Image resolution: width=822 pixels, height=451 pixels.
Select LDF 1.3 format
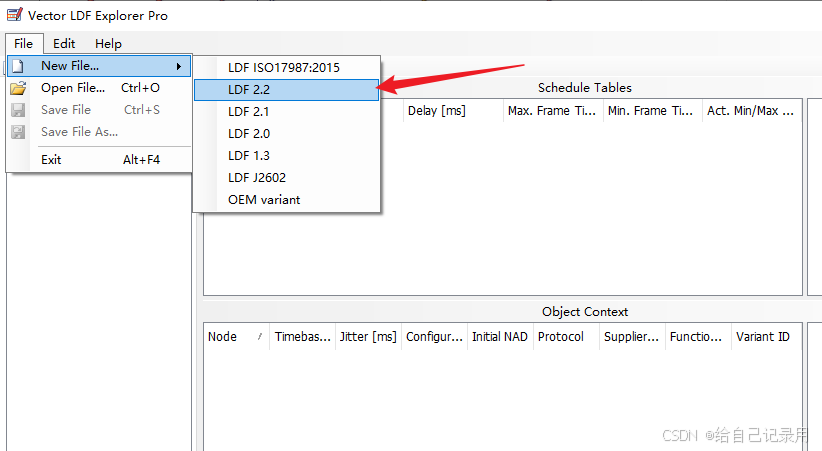286,156
